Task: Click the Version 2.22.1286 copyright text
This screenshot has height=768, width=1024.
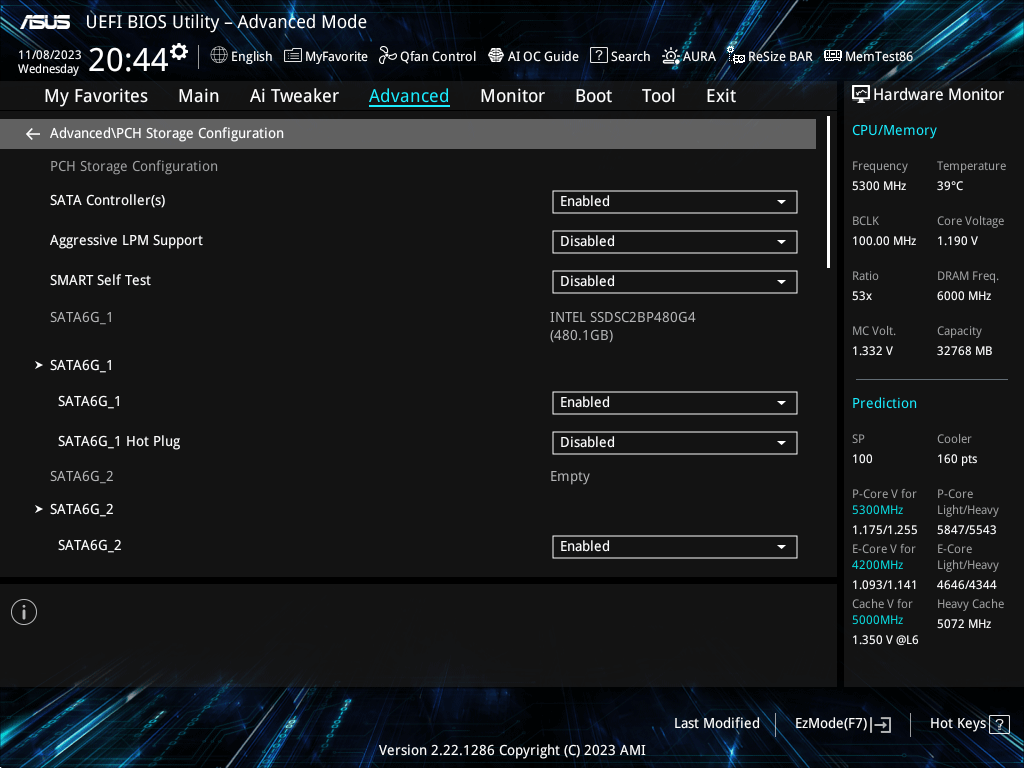Action: [x=512, y=750]
